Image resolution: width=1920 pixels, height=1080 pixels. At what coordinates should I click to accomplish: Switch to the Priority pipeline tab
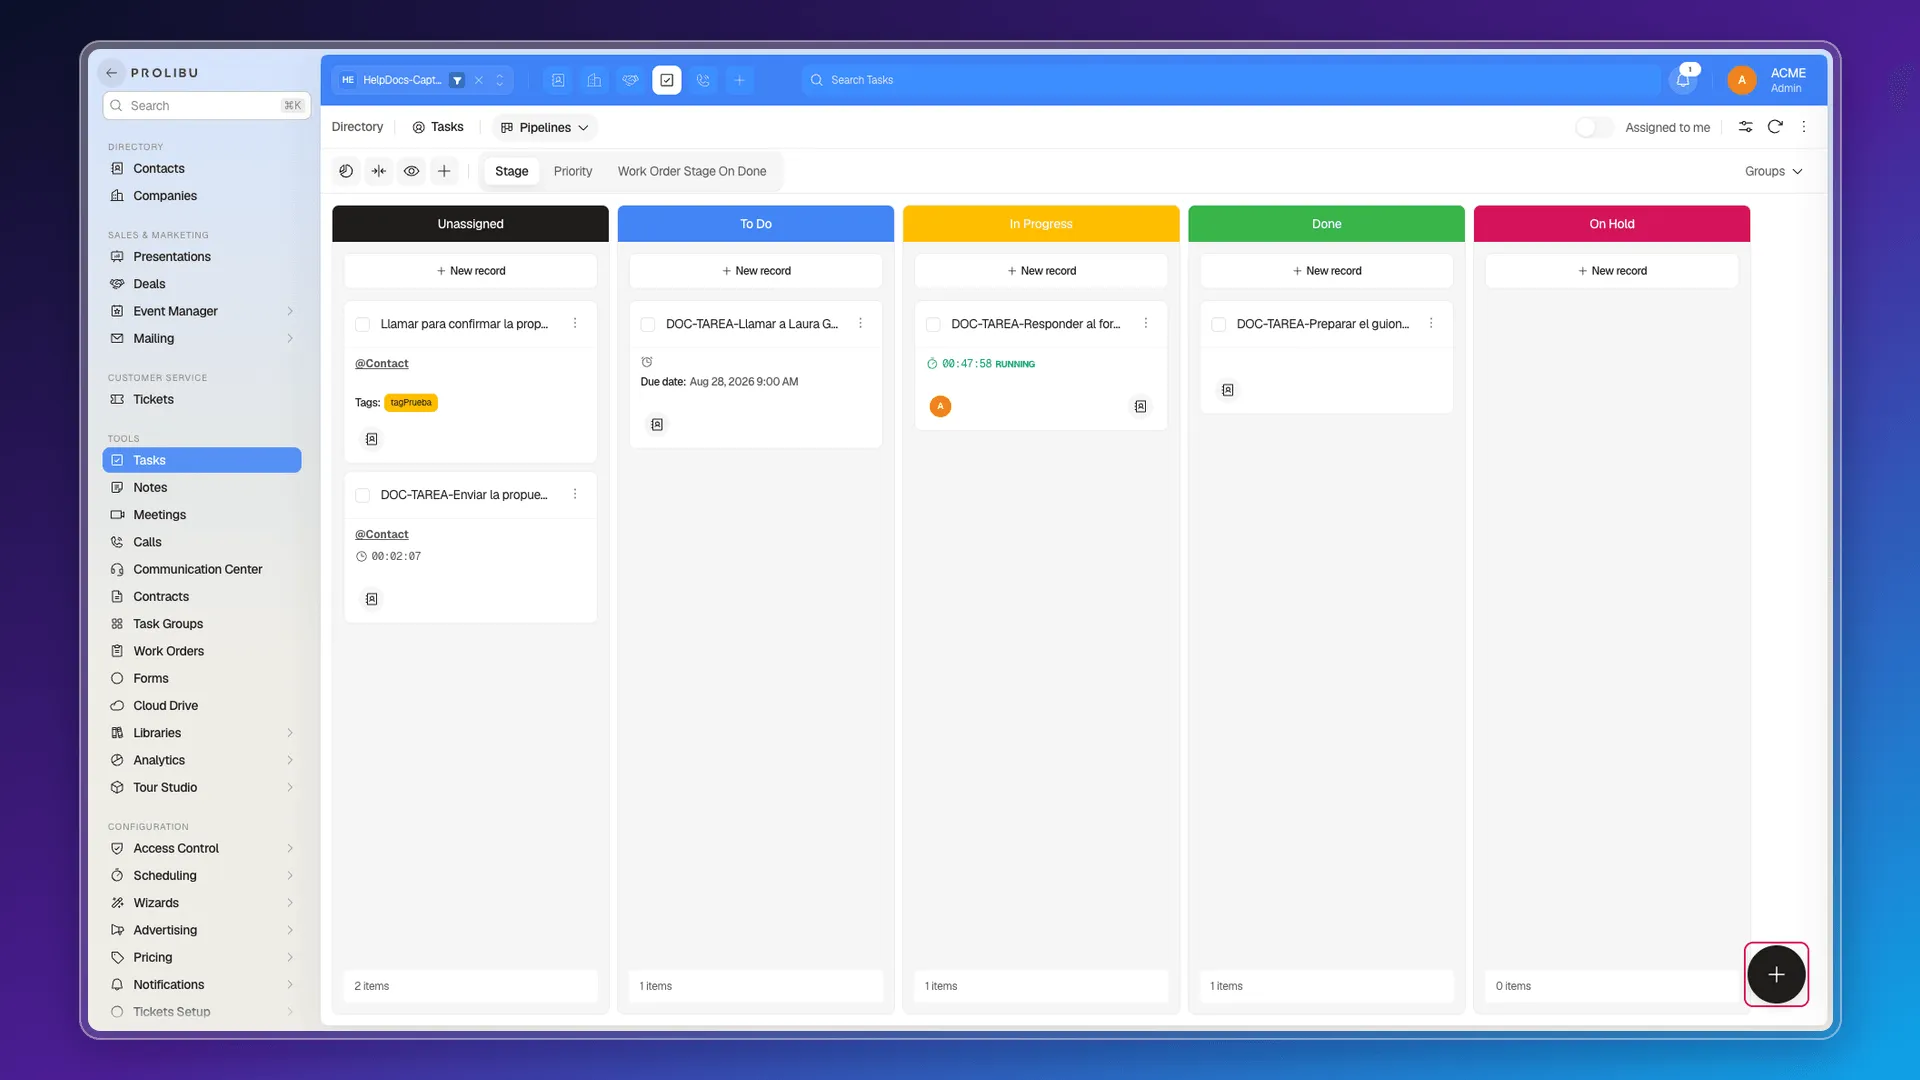[x=573, y=171]
